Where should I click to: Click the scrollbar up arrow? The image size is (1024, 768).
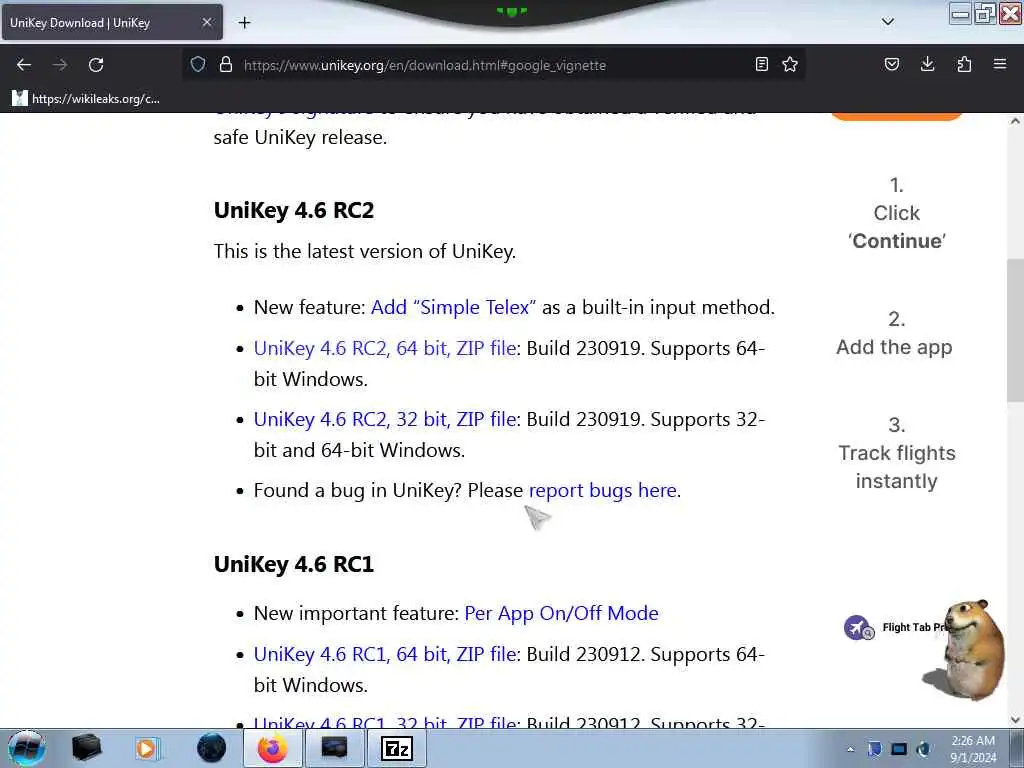(1015, 121)
